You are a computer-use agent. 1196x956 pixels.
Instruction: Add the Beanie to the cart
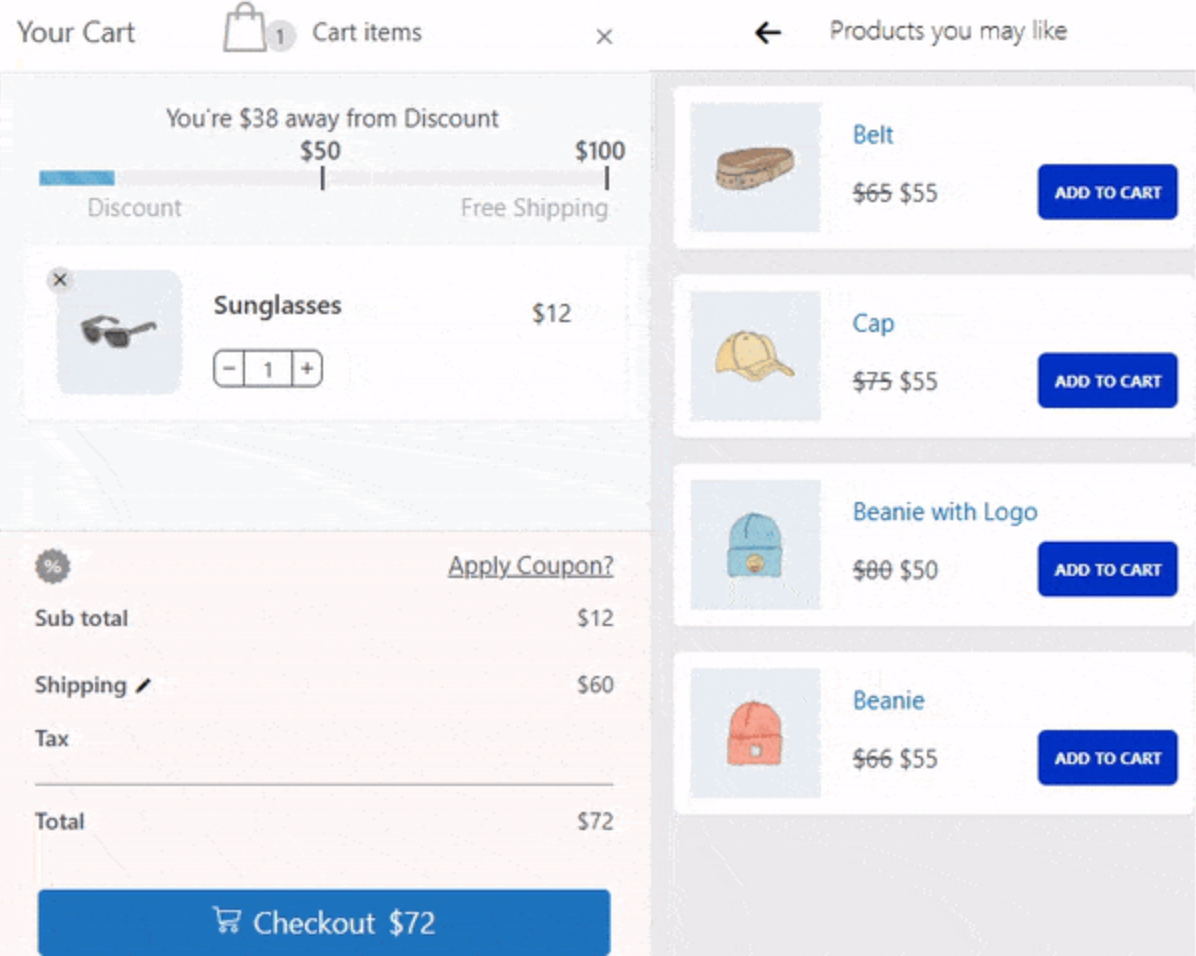tap(1106, 758)
